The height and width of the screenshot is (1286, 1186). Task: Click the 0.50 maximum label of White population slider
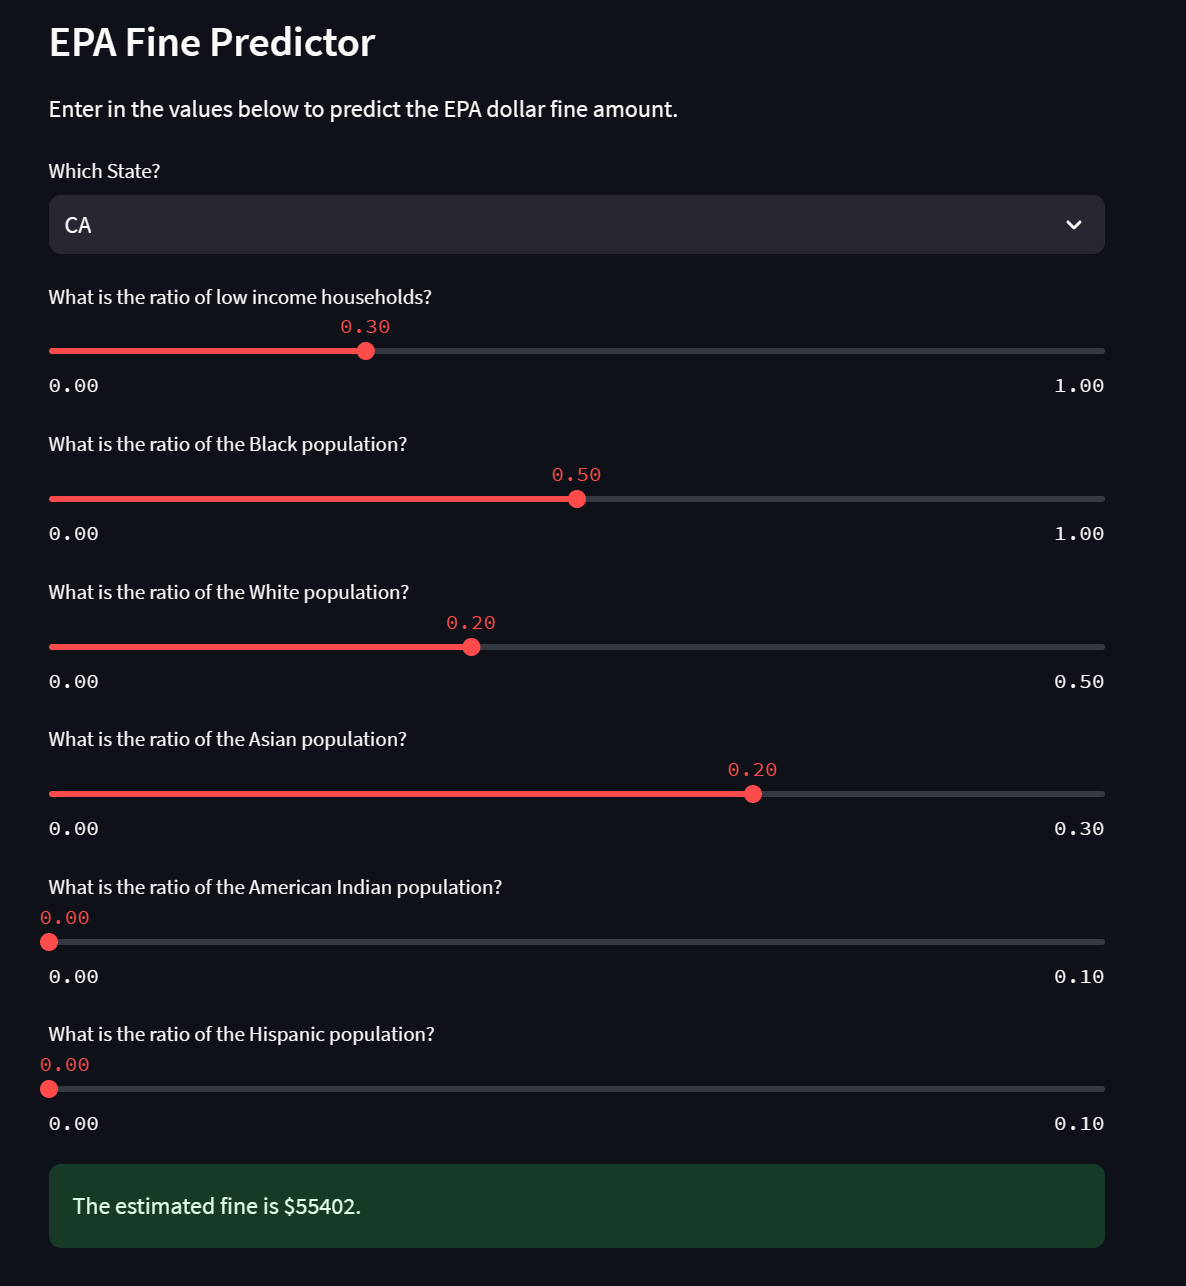click(x=1078, y=682)
